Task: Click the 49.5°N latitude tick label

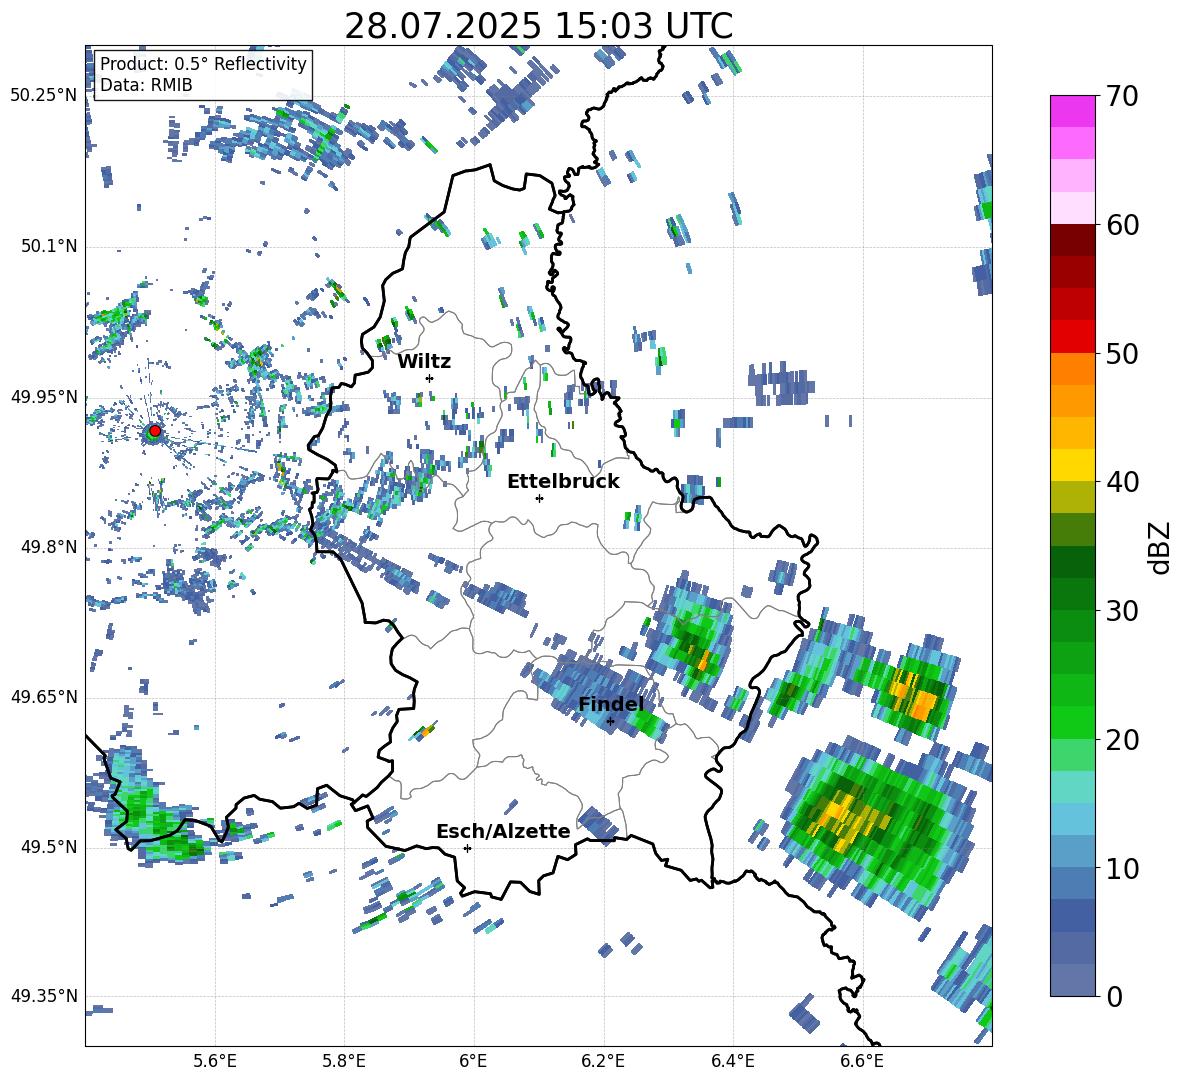Action: [x=48, y=846]
